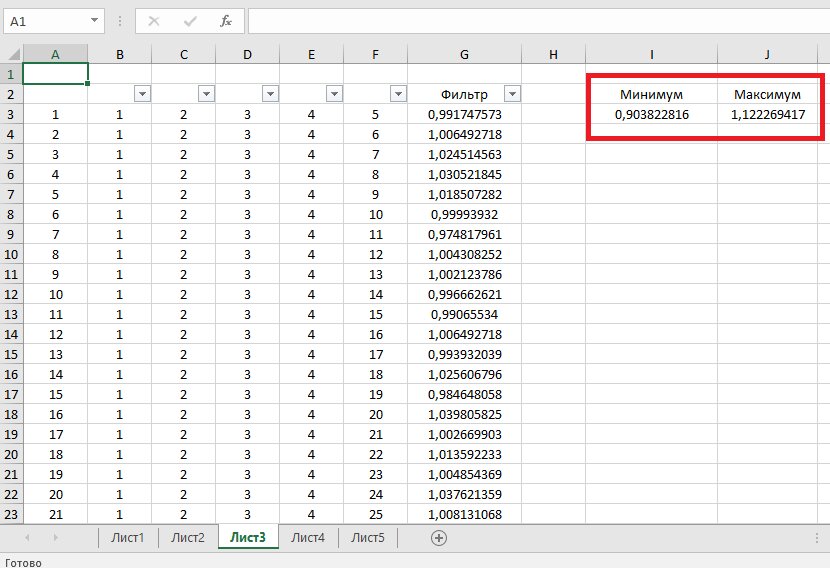Click cell with value 1,037621359
Viewport: 830px width, 568px height.
[x=464, y=494]
